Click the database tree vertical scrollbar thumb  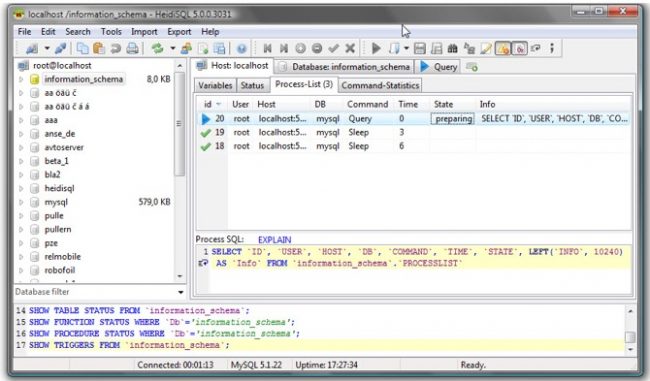(x=179, y=124)
